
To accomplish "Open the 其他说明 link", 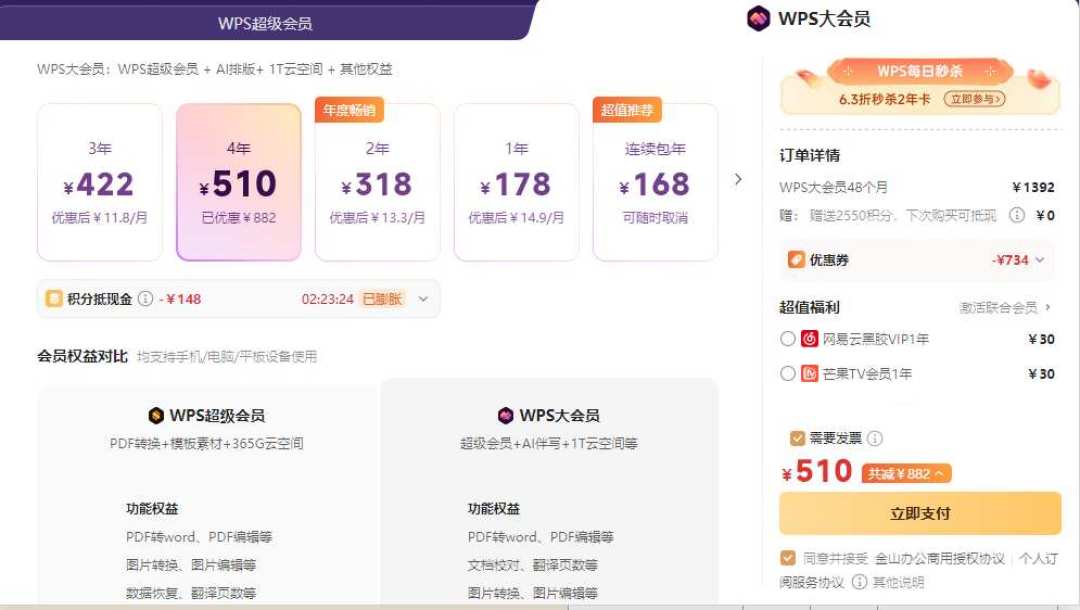I will [898, 582].
